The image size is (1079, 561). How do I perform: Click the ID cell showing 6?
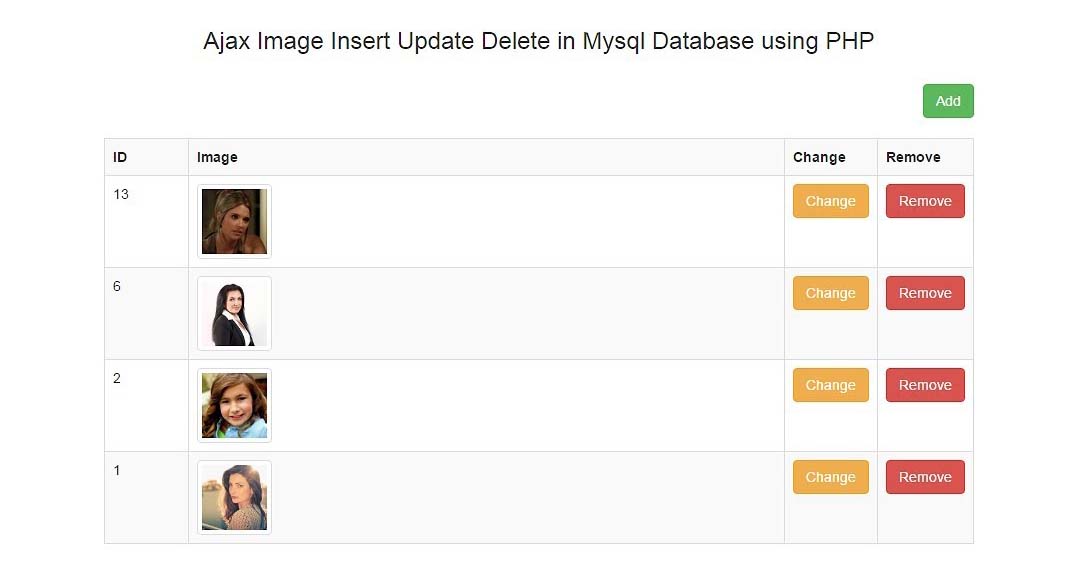[x=117, y=286]
